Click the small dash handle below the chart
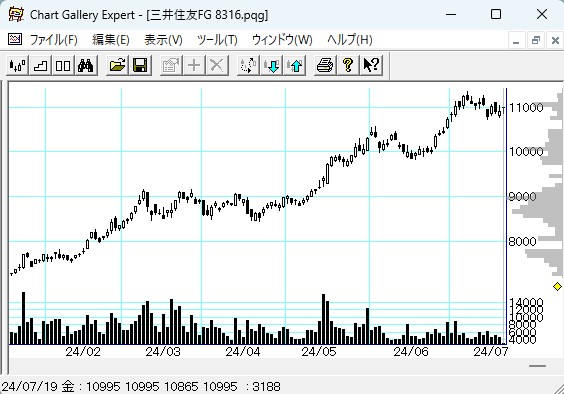 pyautogui.click(x=537, y=366)
